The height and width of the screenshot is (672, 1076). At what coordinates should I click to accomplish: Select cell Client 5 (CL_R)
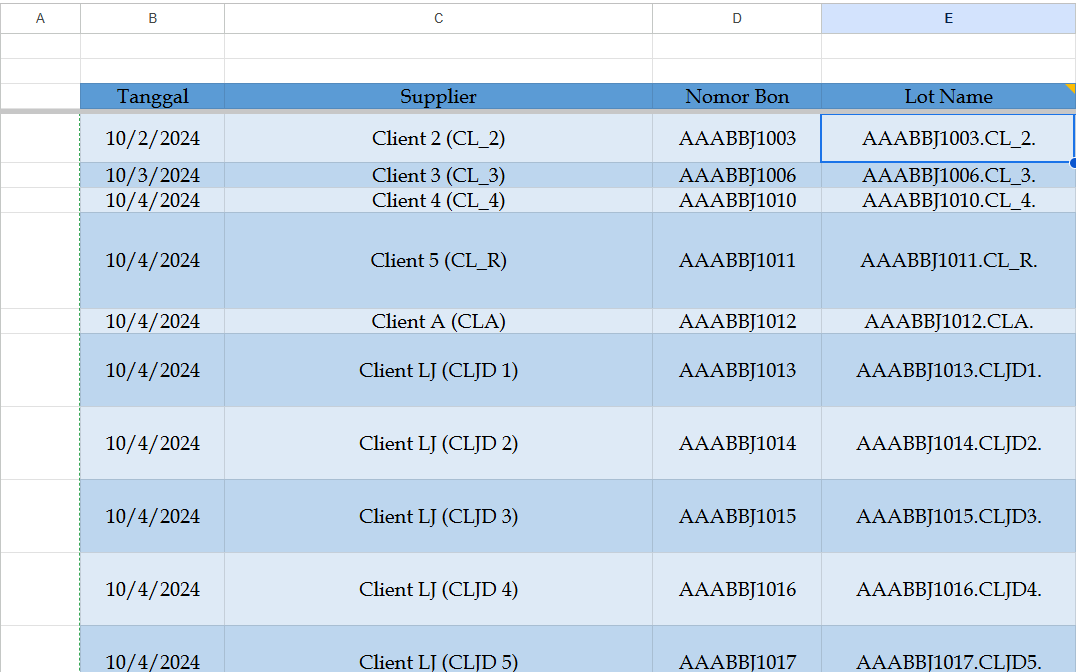[438, 260]
